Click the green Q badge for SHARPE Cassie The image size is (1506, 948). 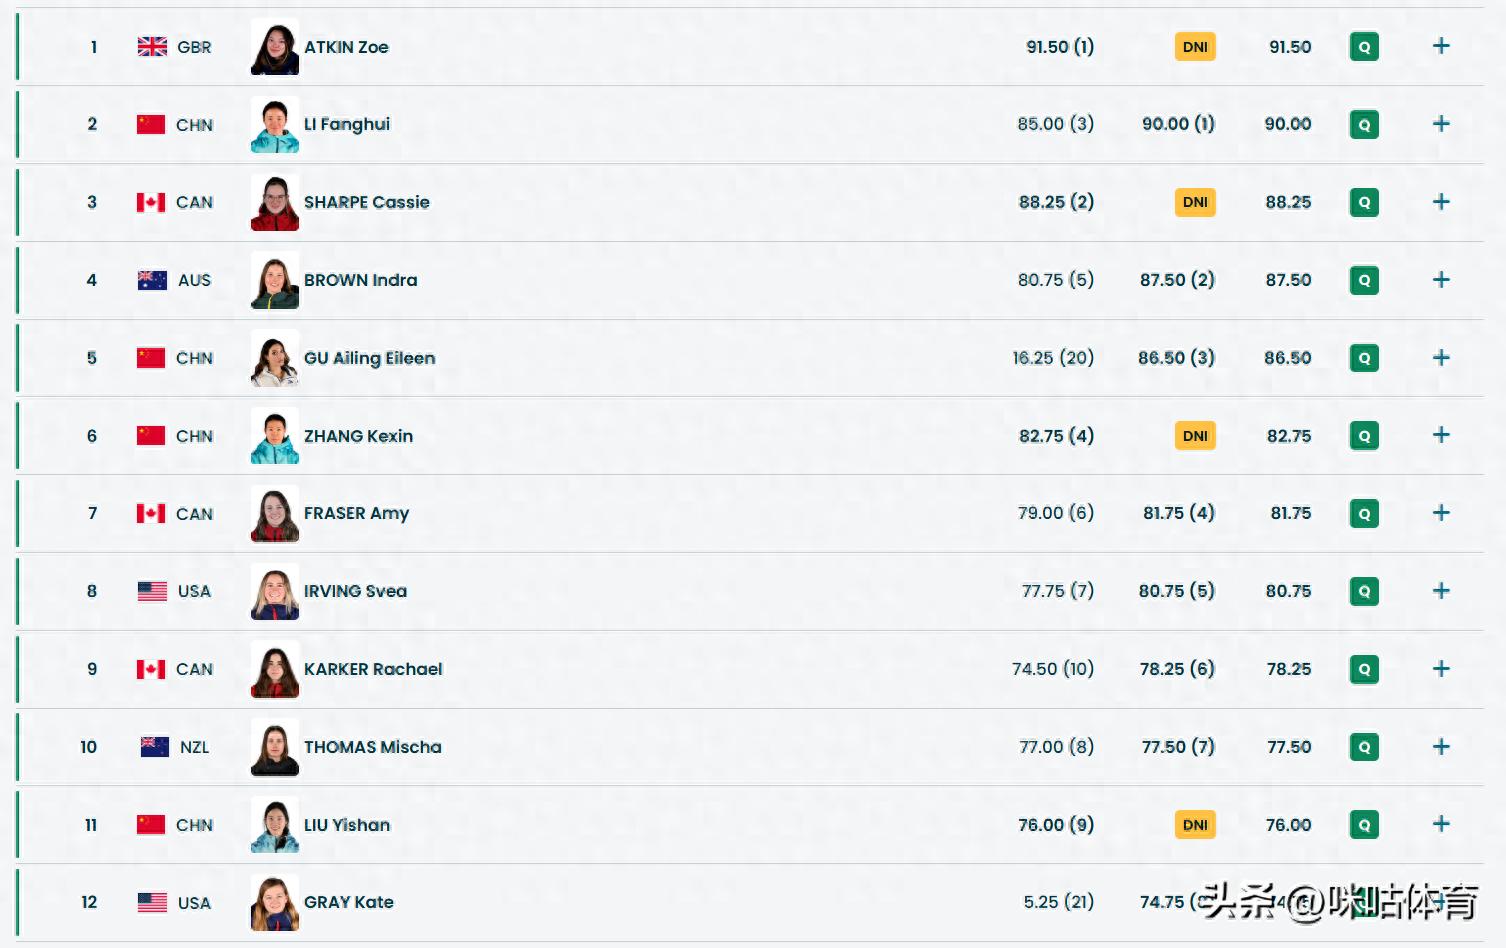coord(1364,202)
